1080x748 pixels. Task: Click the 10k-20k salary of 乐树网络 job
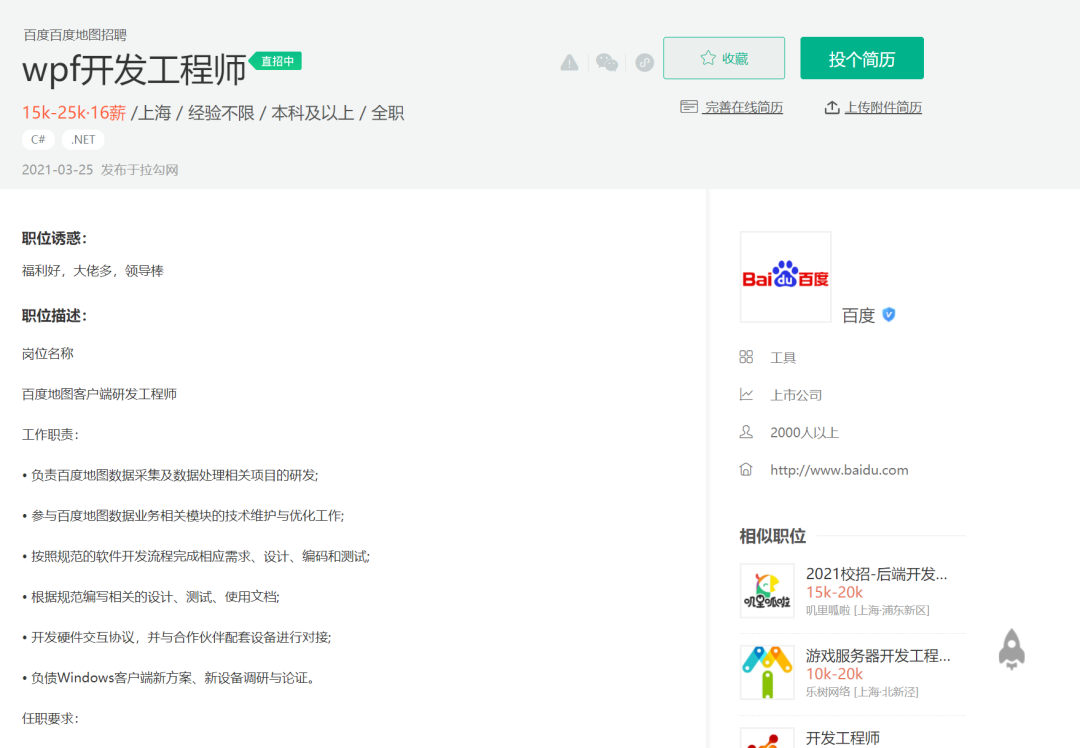pos(834,674)
